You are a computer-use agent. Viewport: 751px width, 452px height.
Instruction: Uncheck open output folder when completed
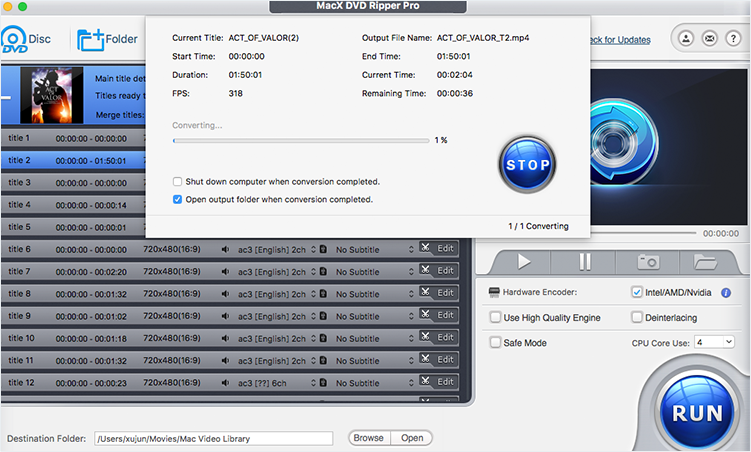point(177,199)
